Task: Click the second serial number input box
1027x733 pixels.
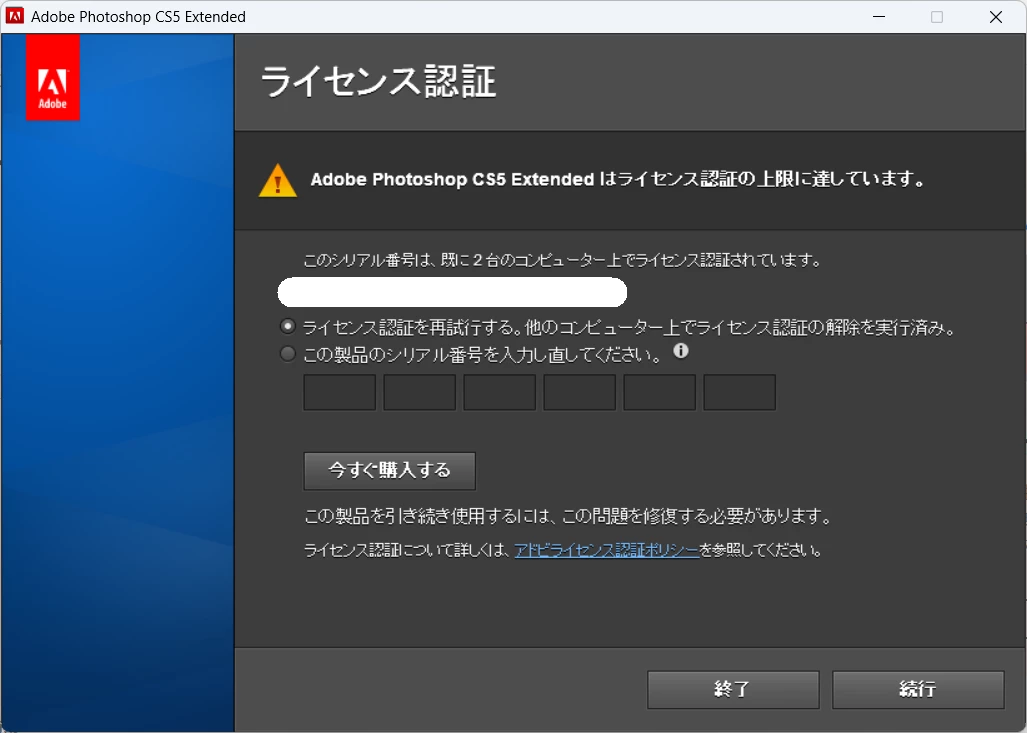Action: [419, 392]
